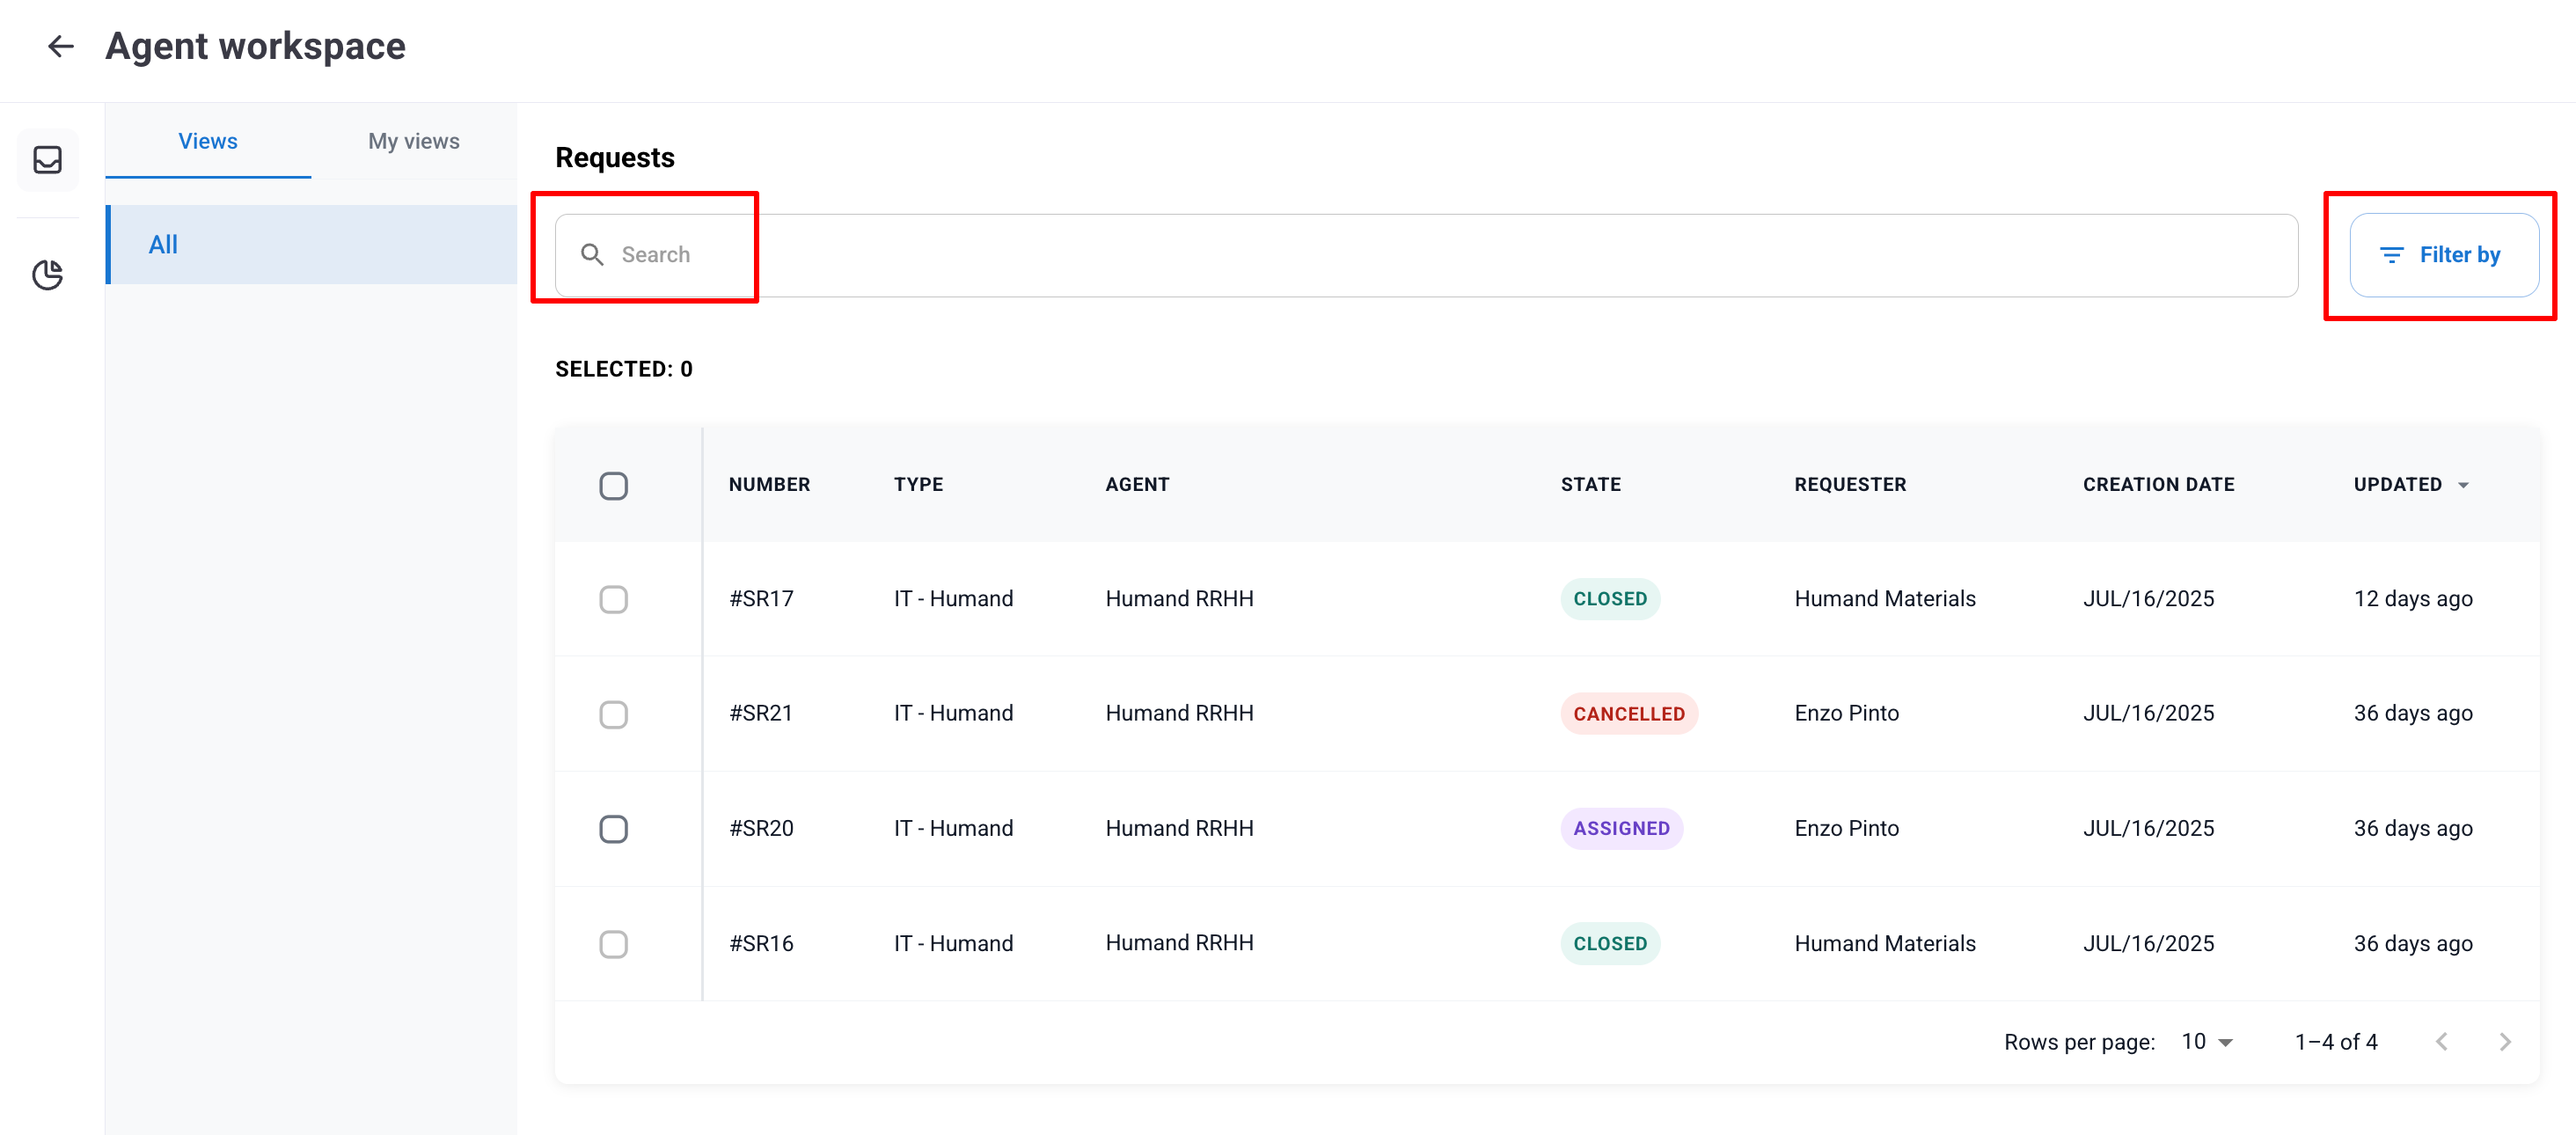2576x1135 pixels.
Task: Open the pie chart reports icon
Action: pyautogui.click(x=47, y=274)
